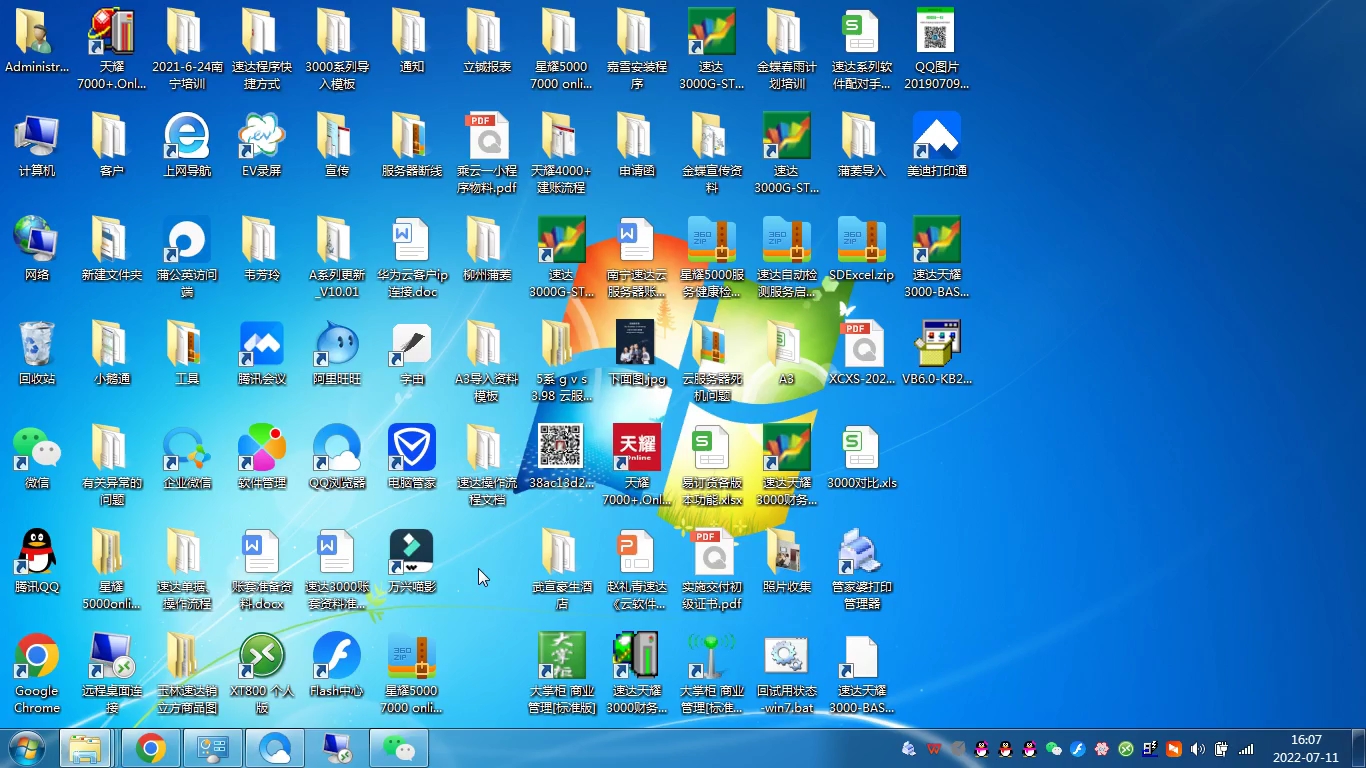This screenshot has width=1366, height=768.
Task: Open the 柳州蒲姜 folder
Action: pyautogui.click(x=487, y=250)
